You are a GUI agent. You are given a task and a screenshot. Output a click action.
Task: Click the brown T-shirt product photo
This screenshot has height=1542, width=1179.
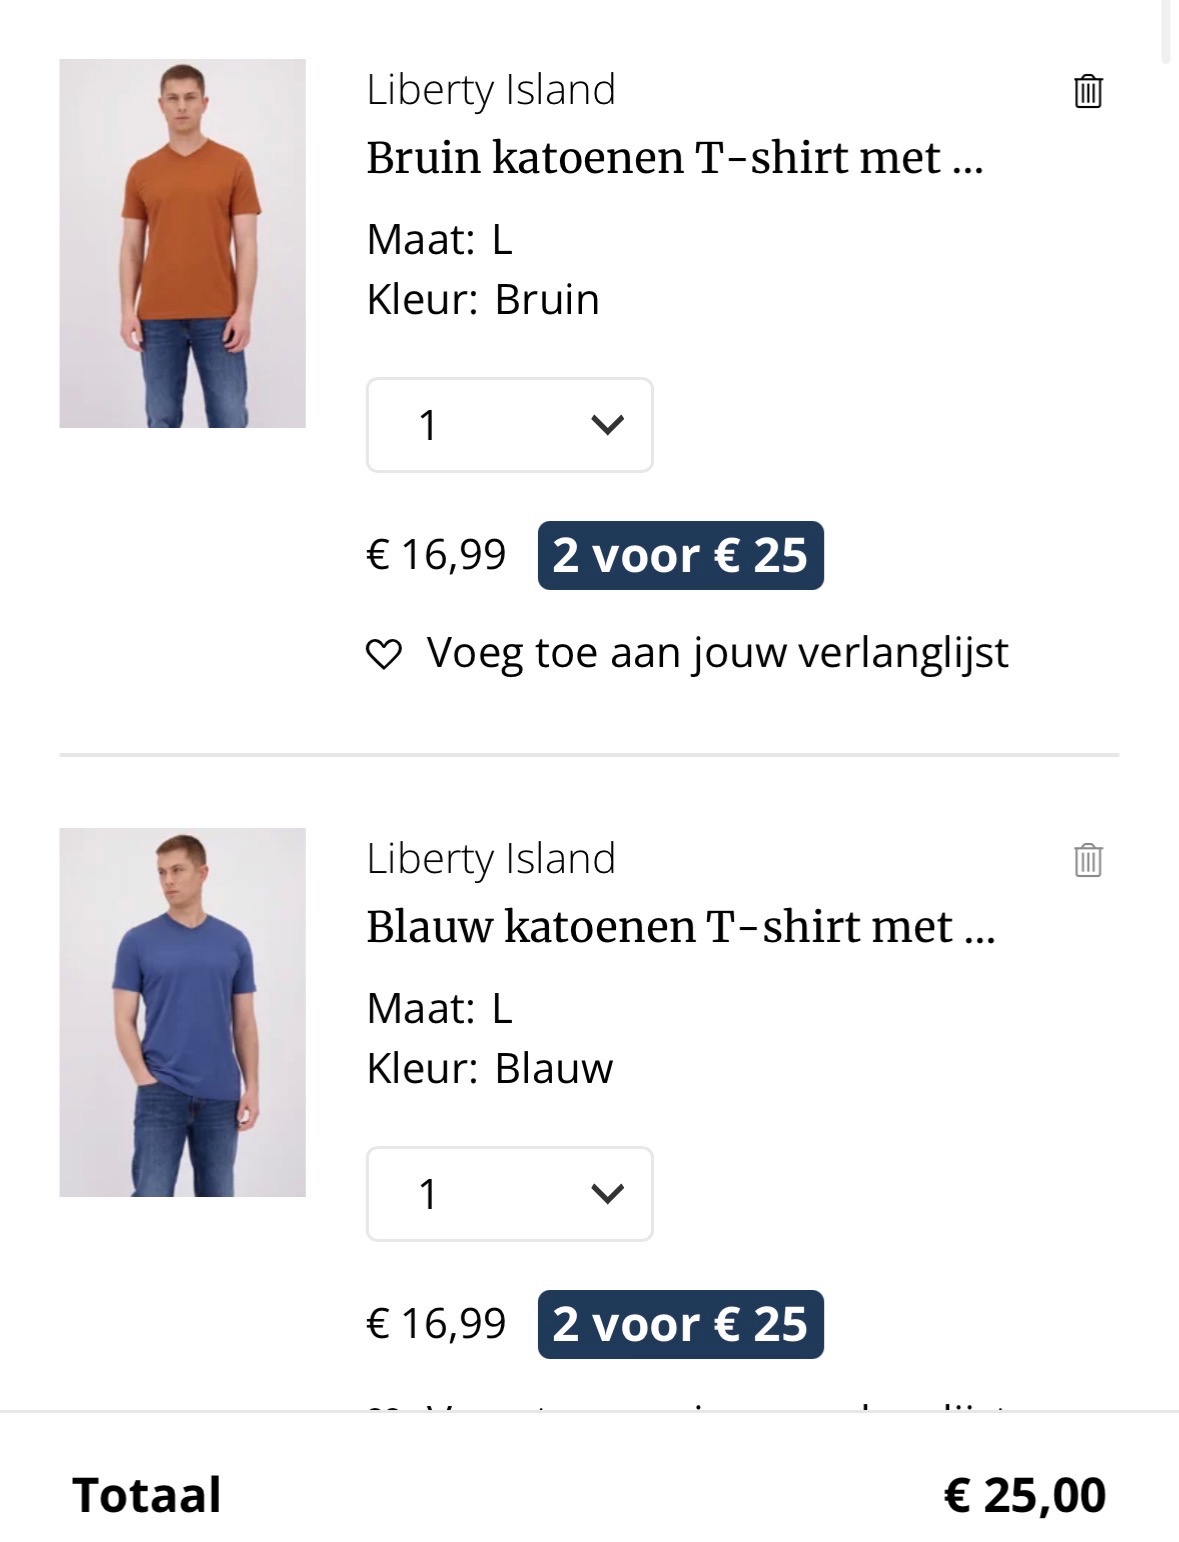click(x=182, y=246)
